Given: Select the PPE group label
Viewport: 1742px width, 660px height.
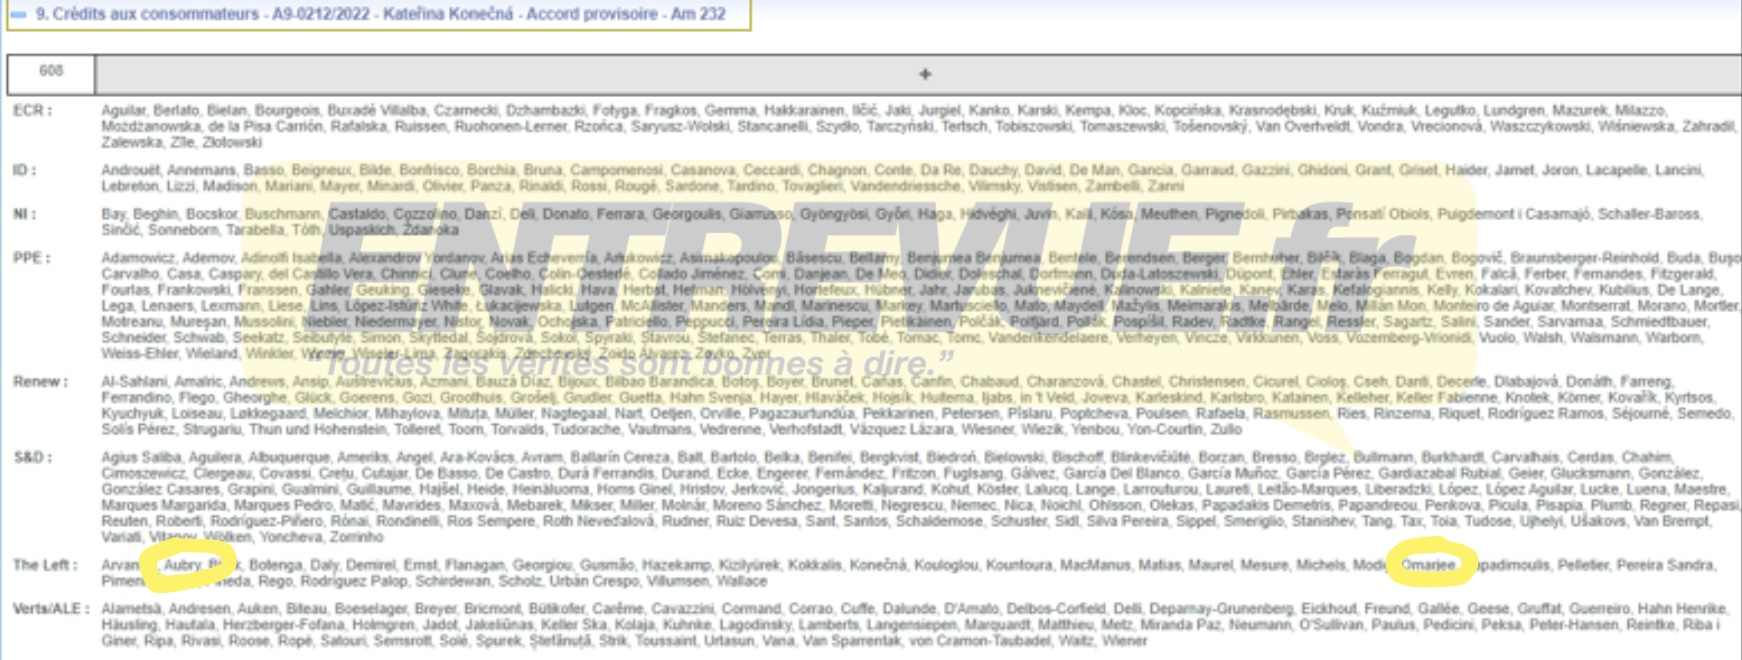Looking at the screenshot, I should [31, 258].
